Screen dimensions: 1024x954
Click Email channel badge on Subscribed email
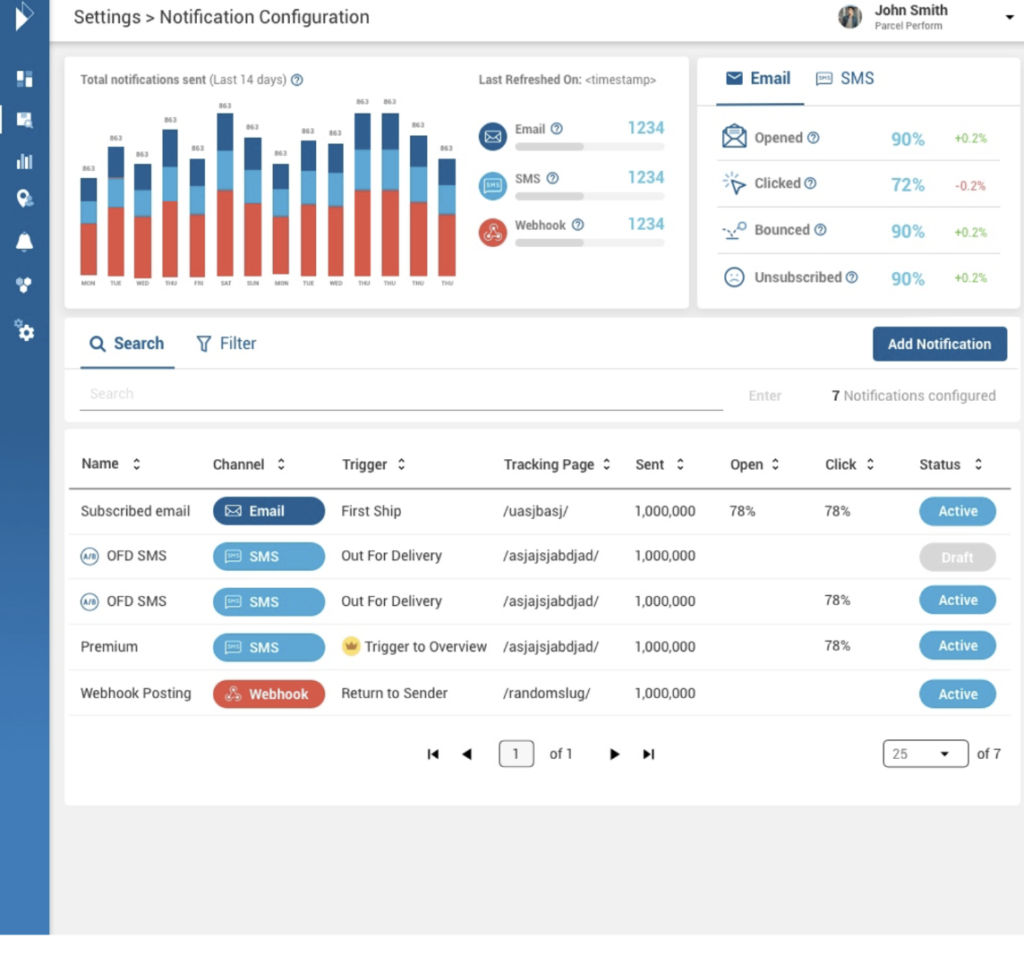click(x=268, y=511)
